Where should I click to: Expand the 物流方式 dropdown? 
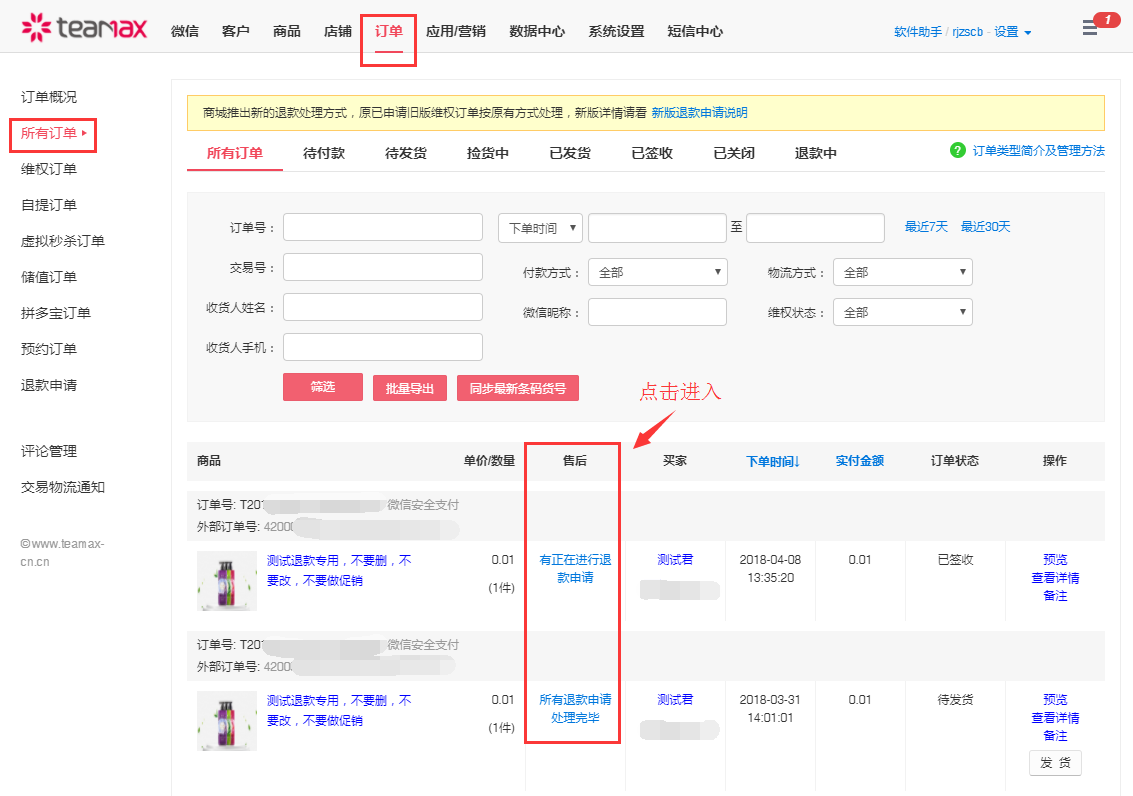point(902,272)
